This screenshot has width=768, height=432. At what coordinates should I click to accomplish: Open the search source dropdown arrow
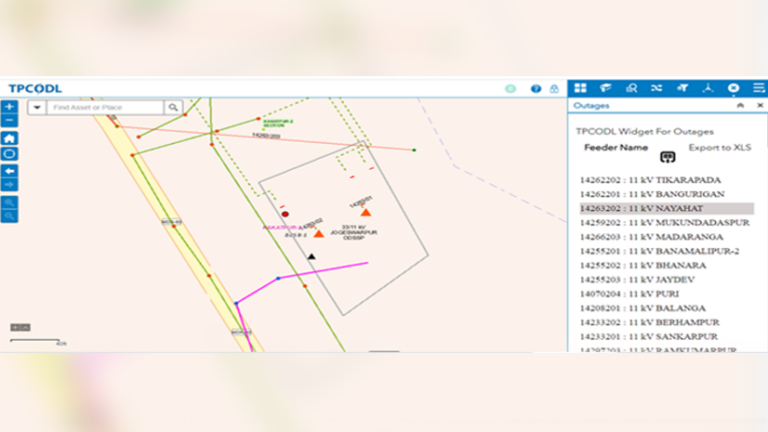coord(37,107)
